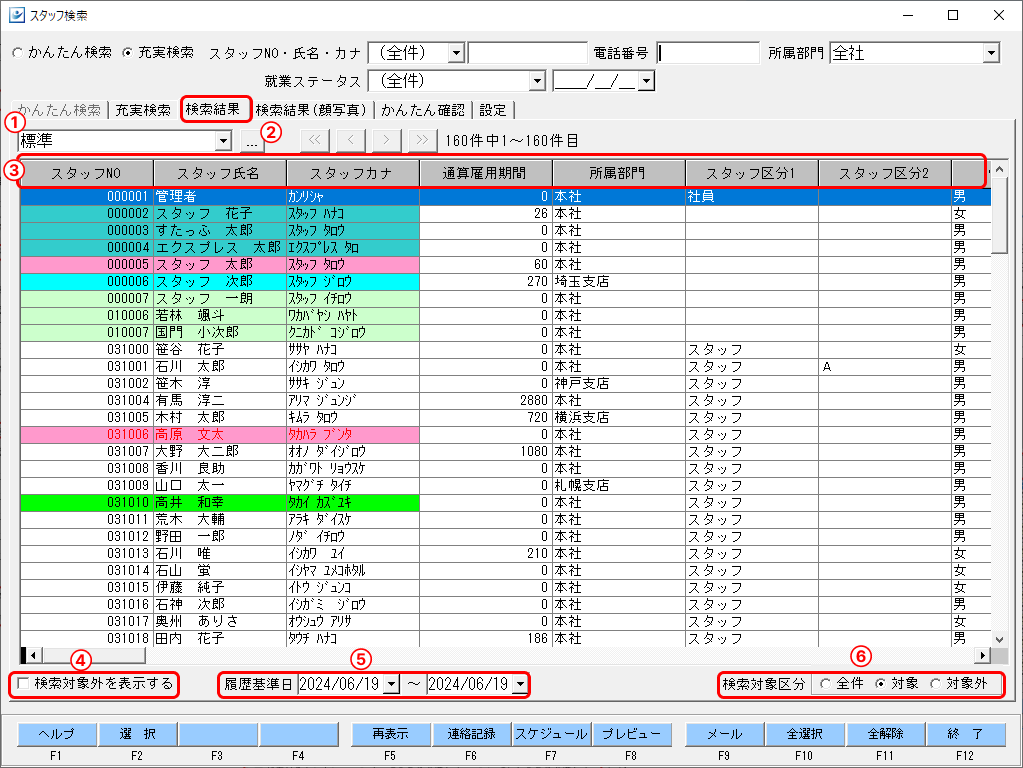Select the row for 000001 管理者
This screenshot has width=1023, height=768.
click(x=506, y=196)
